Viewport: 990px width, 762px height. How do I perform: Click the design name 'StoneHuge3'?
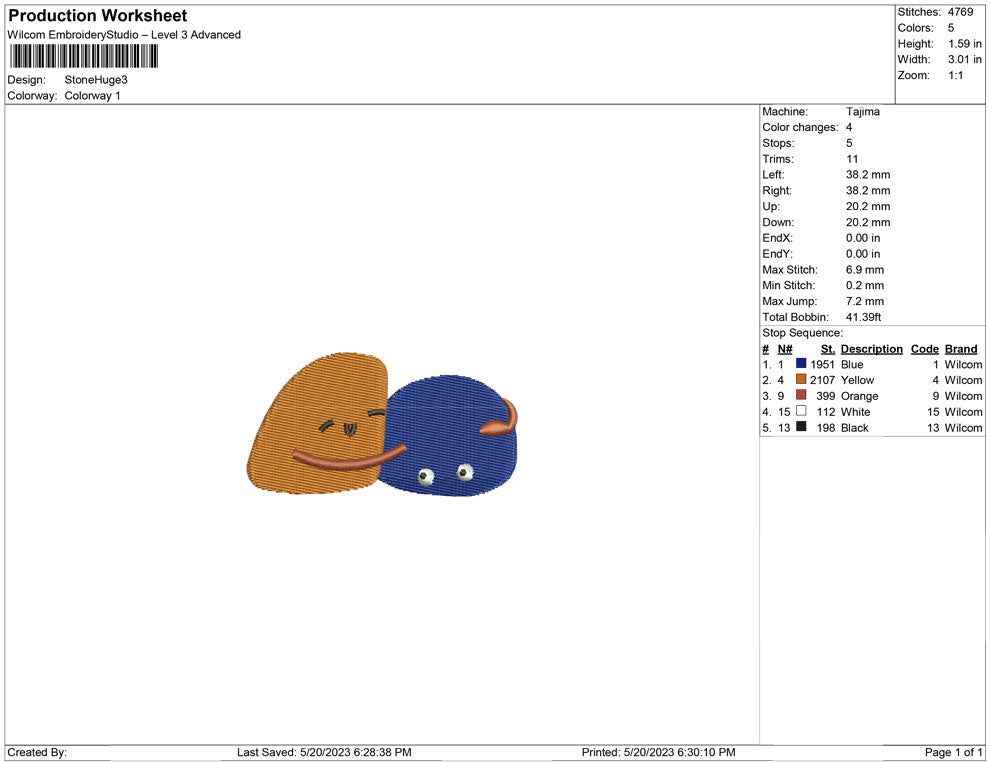click(x=96, y=80)
